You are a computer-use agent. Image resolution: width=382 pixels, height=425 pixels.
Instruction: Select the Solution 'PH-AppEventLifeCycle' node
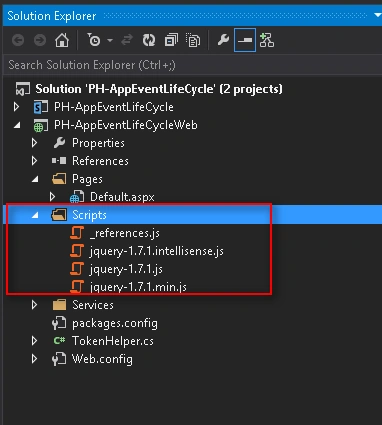[x=159, y=89]
